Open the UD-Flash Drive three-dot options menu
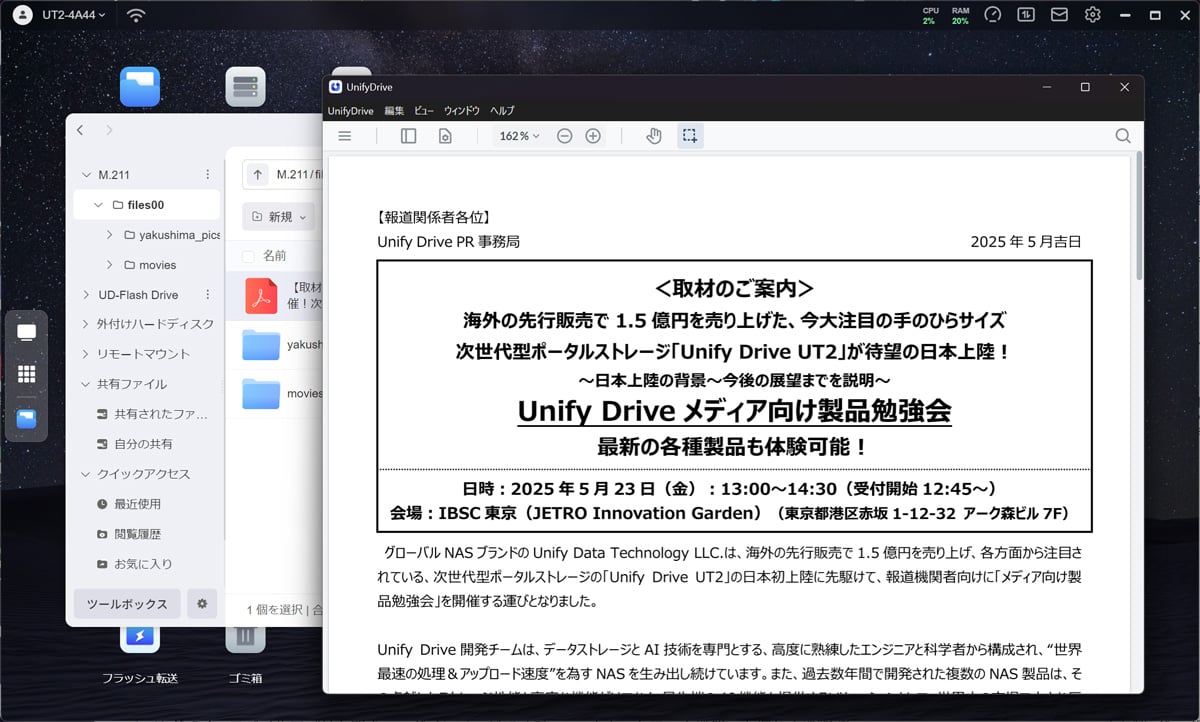This screenshot has width=1200, height=722. click(208, 295)
